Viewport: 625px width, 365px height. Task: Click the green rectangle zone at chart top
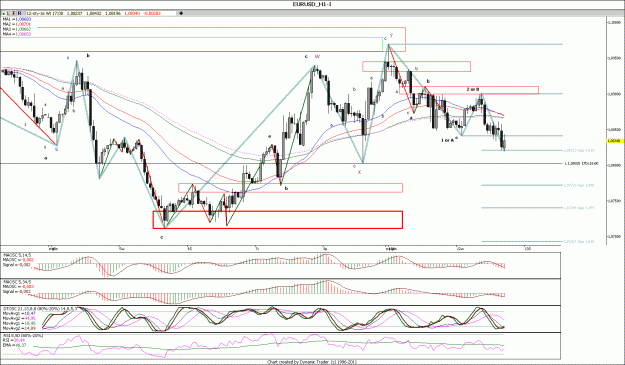[191, 44]
